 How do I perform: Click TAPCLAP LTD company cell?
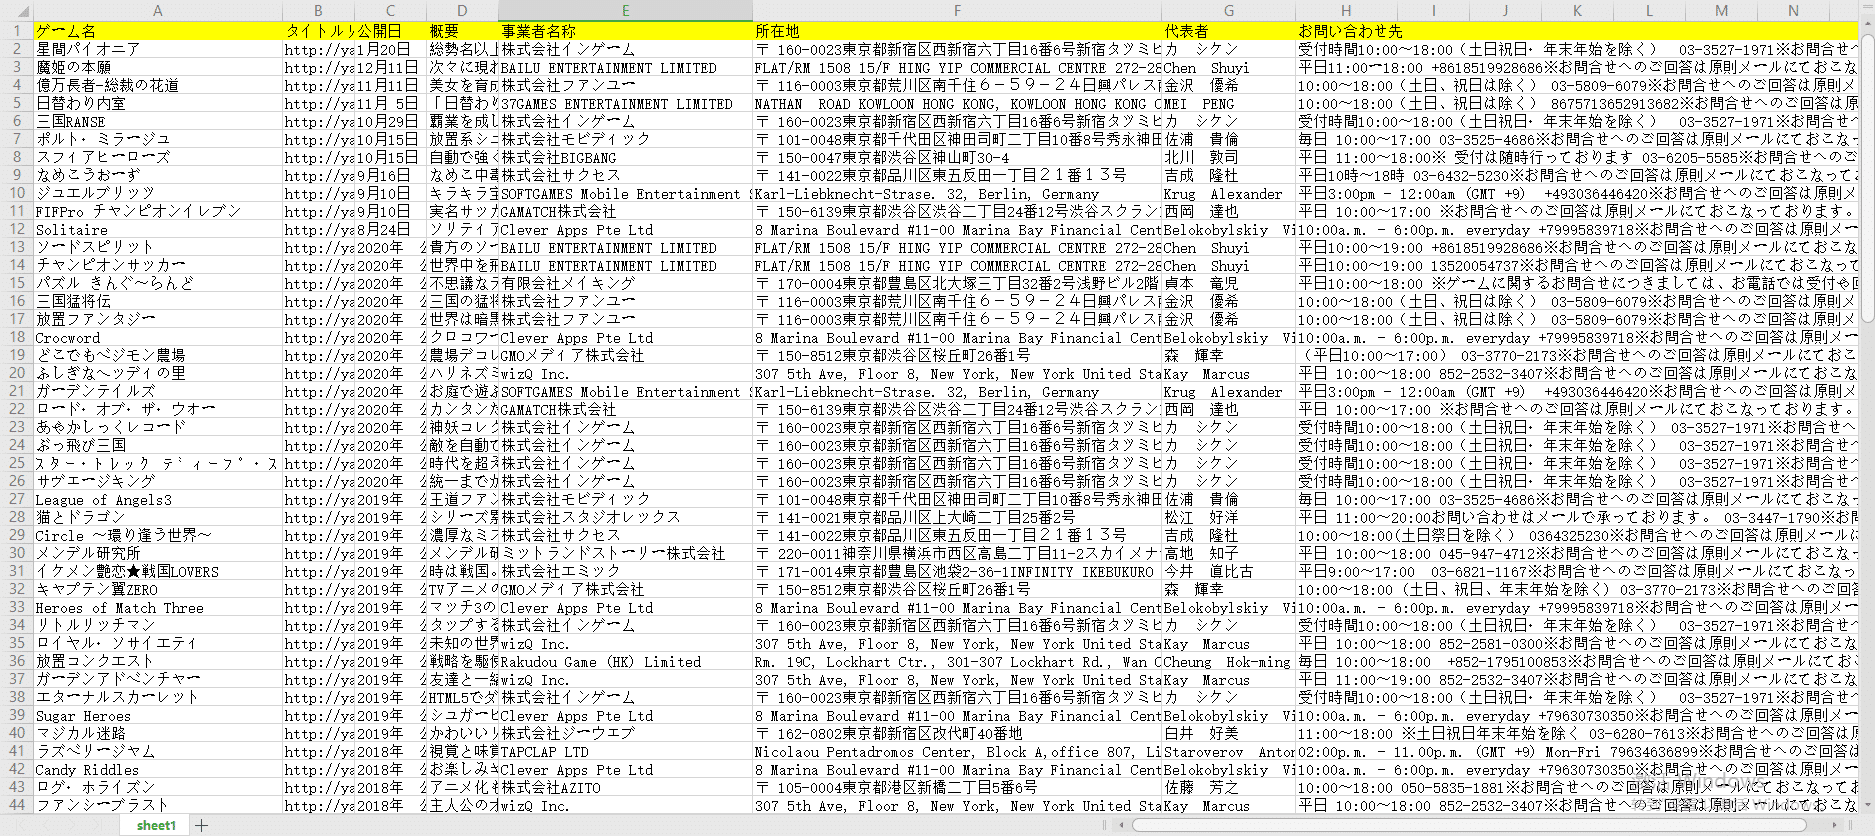pos(625,751)
